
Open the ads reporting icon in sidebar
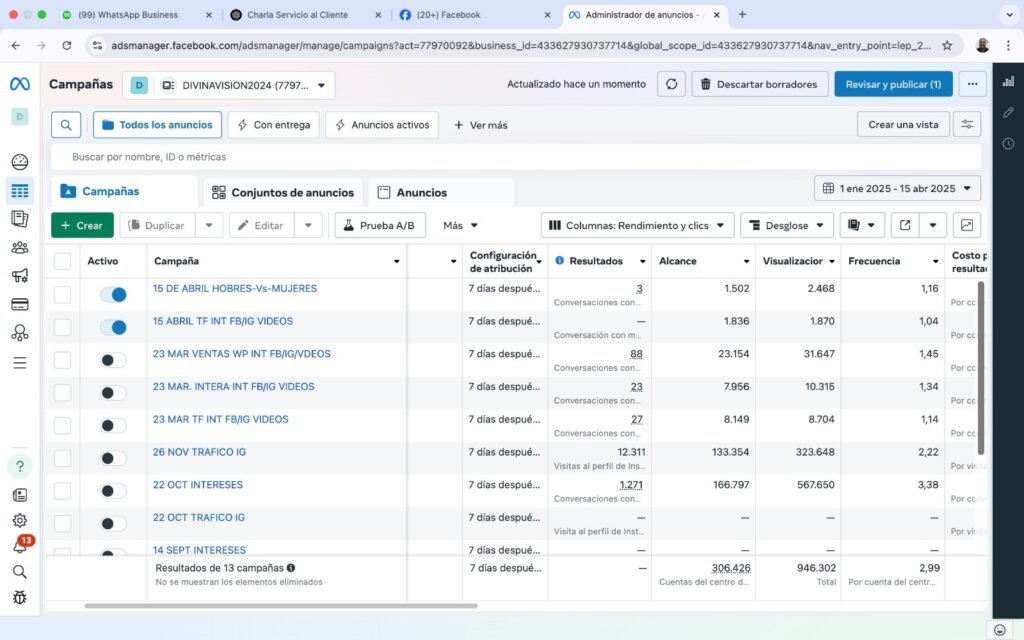(20, 219)
